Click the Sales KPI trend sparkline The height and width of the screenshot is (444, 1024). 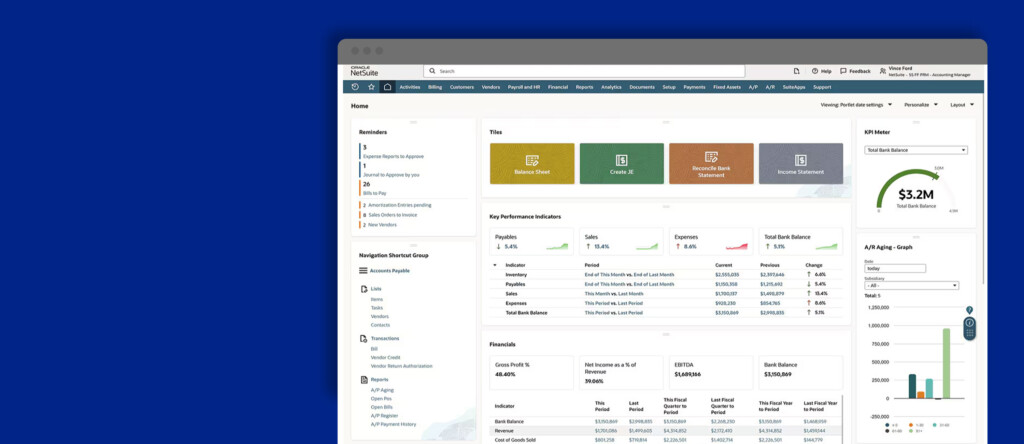[647, 246]
